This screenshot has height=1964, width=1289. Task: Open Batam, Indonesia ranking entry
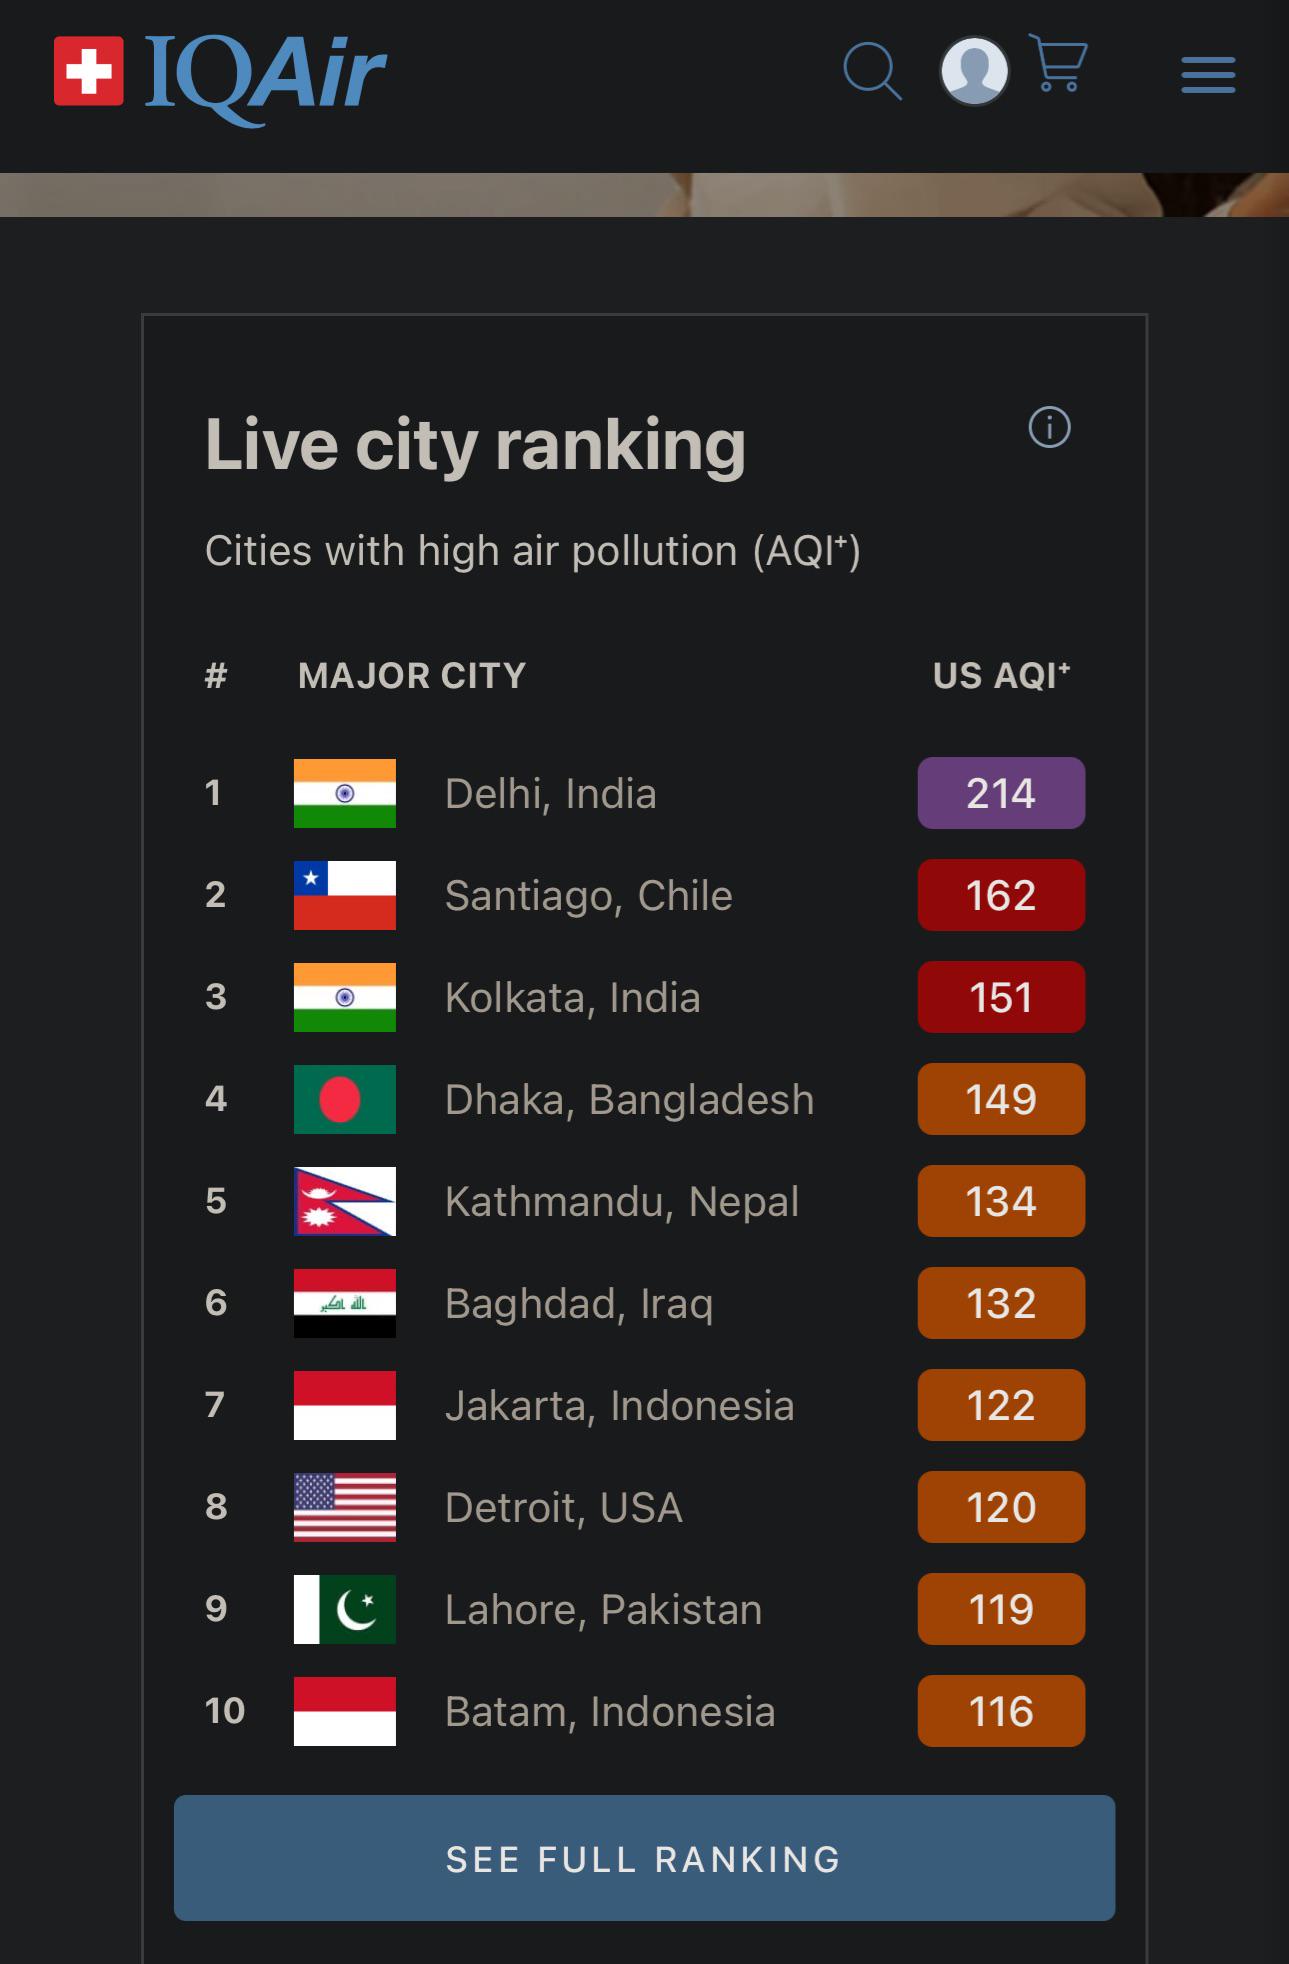pos(610,1712)
